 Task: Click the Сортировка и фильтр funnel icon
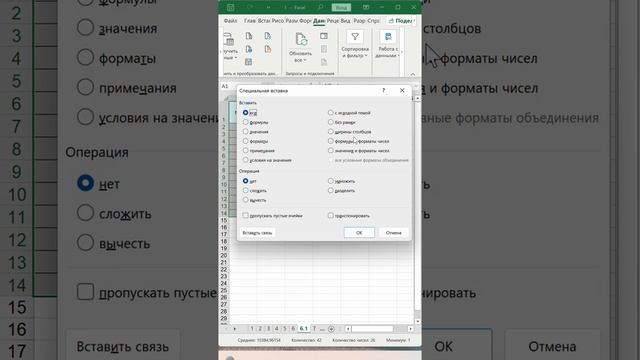click(x=355, y=37)
